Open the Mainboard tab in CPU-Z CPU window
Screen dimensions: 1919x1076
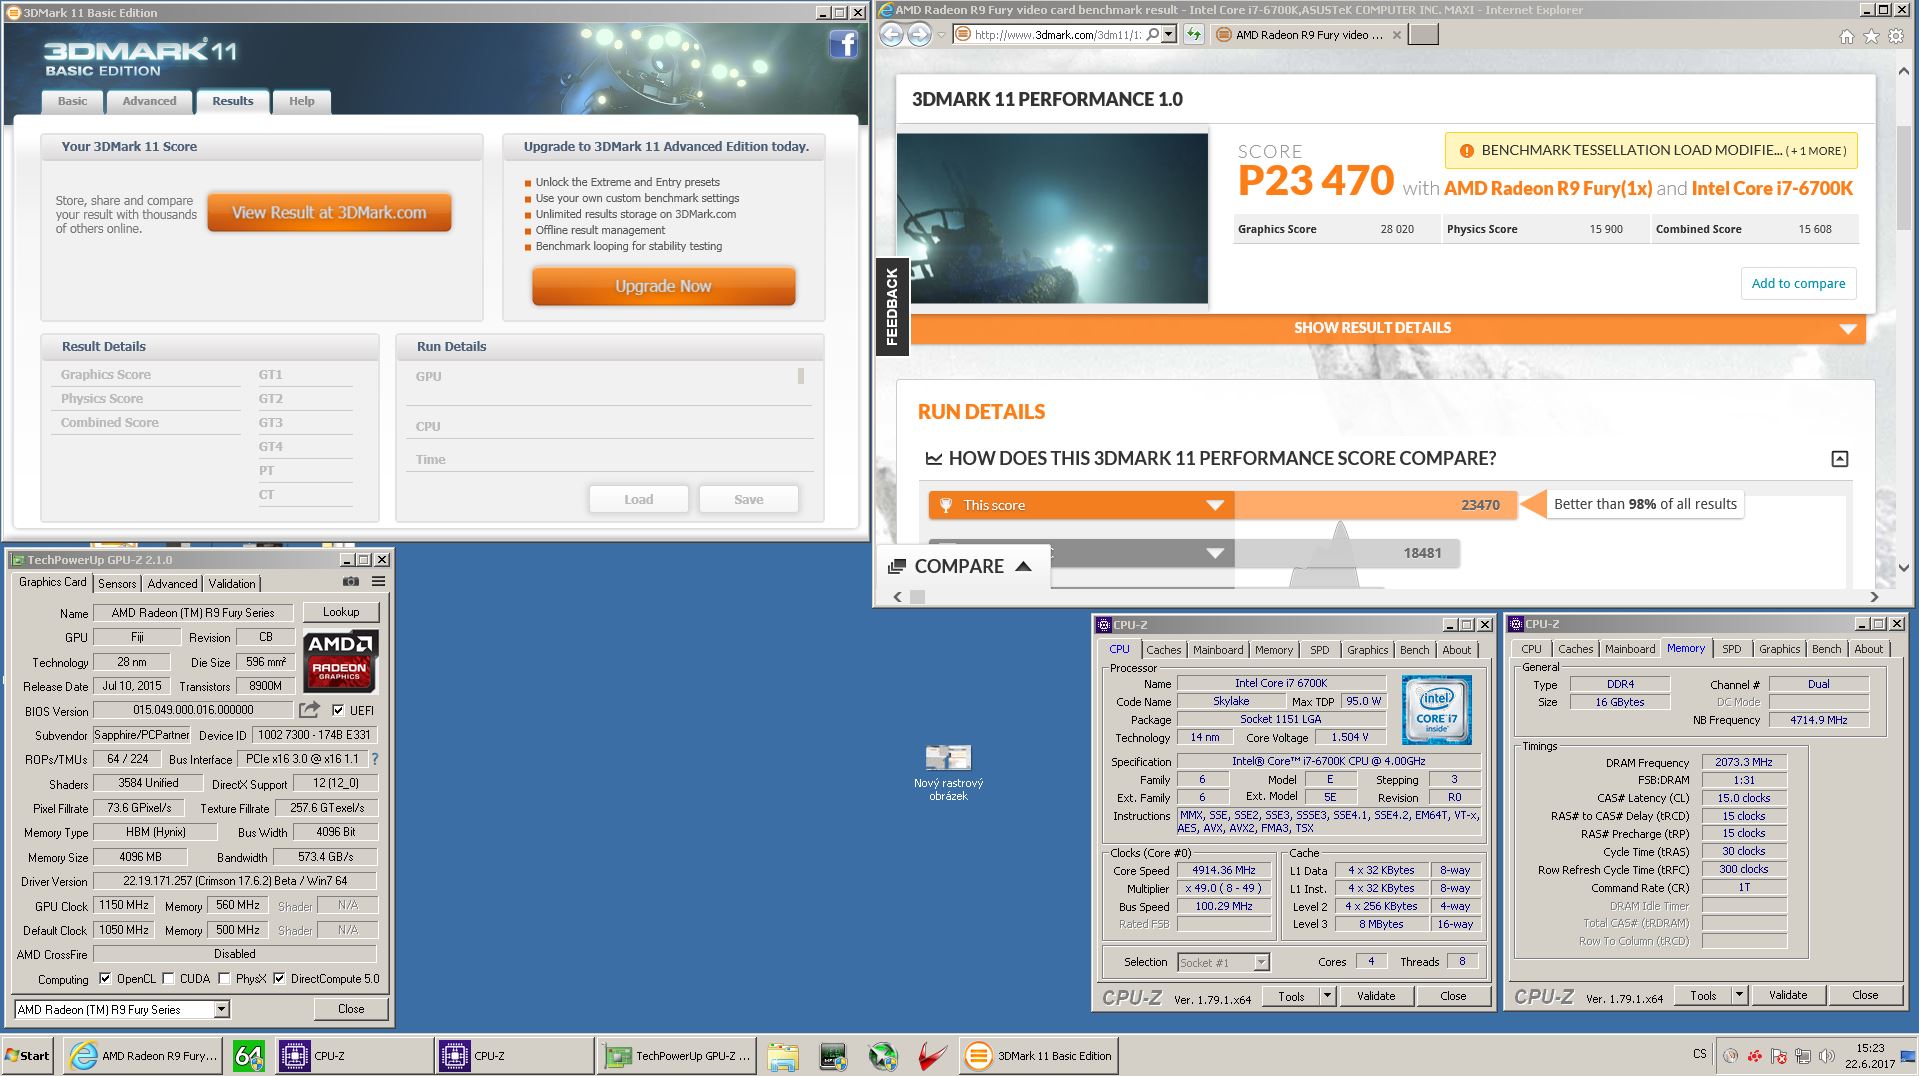click(1218, 650)
